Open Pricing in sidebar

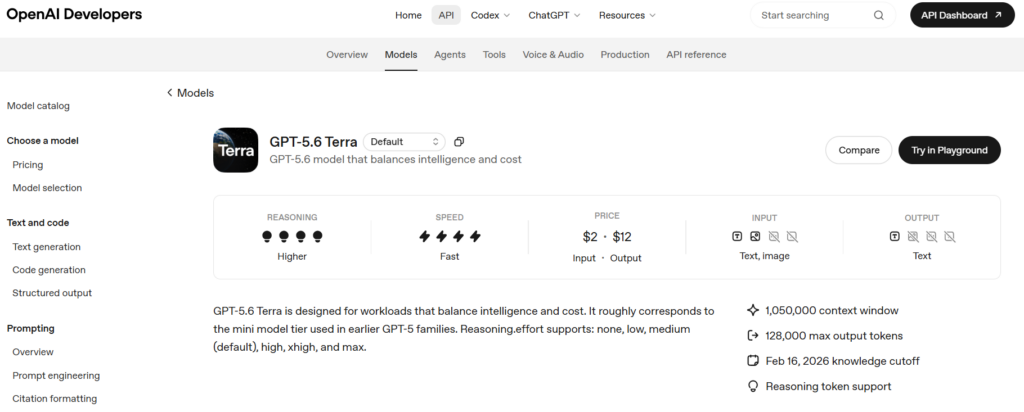[27, 165]
